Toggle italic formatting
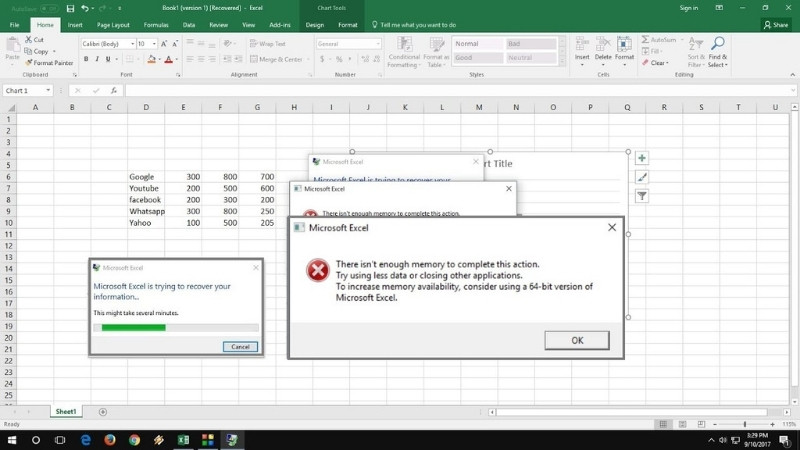The width and height of the screenshot is (800, 450). 97,59
